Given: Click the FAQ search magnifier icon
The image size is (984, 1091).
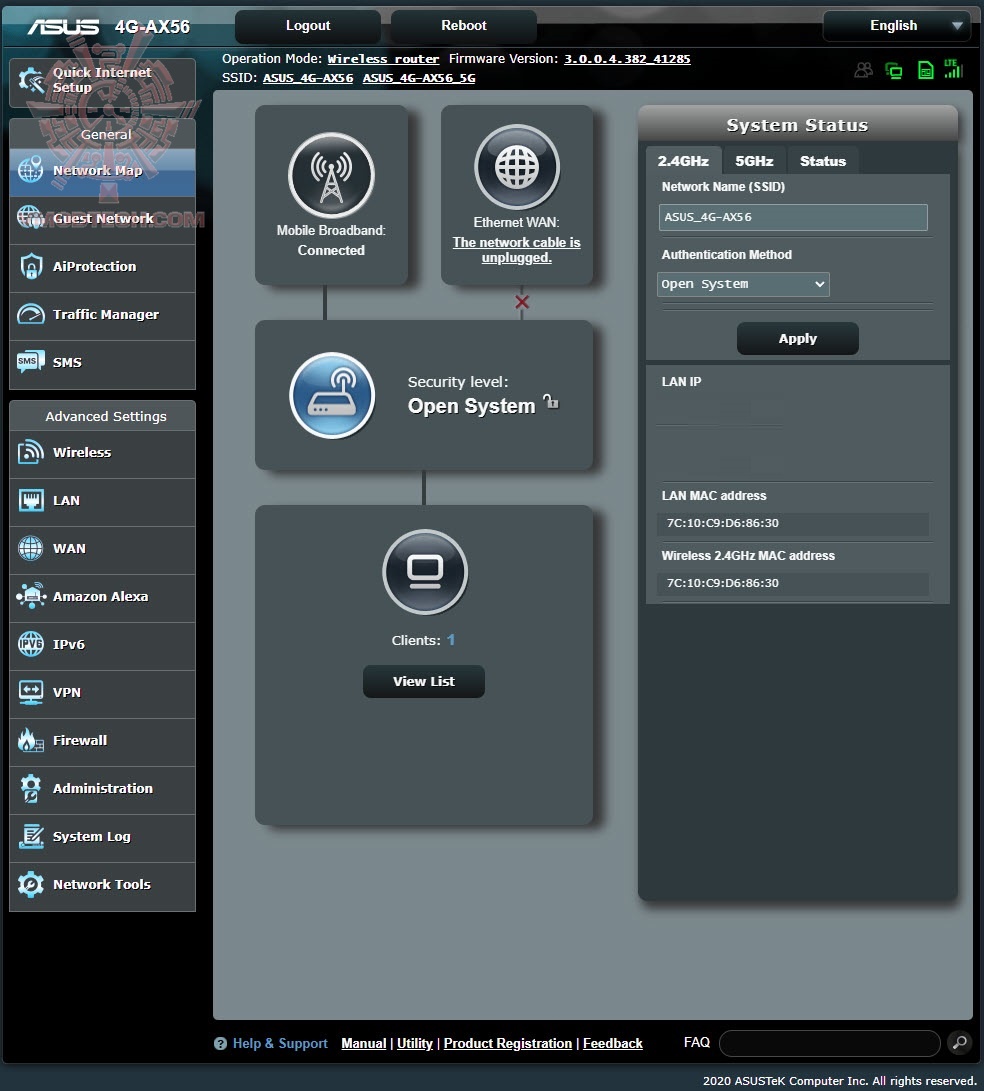Looking at the screenshot, I should point(960,1042).
